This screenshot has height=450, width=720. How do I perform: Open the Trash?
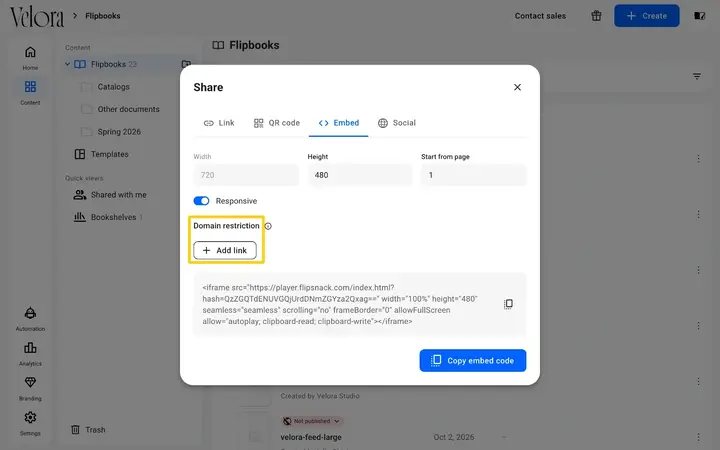88,430
